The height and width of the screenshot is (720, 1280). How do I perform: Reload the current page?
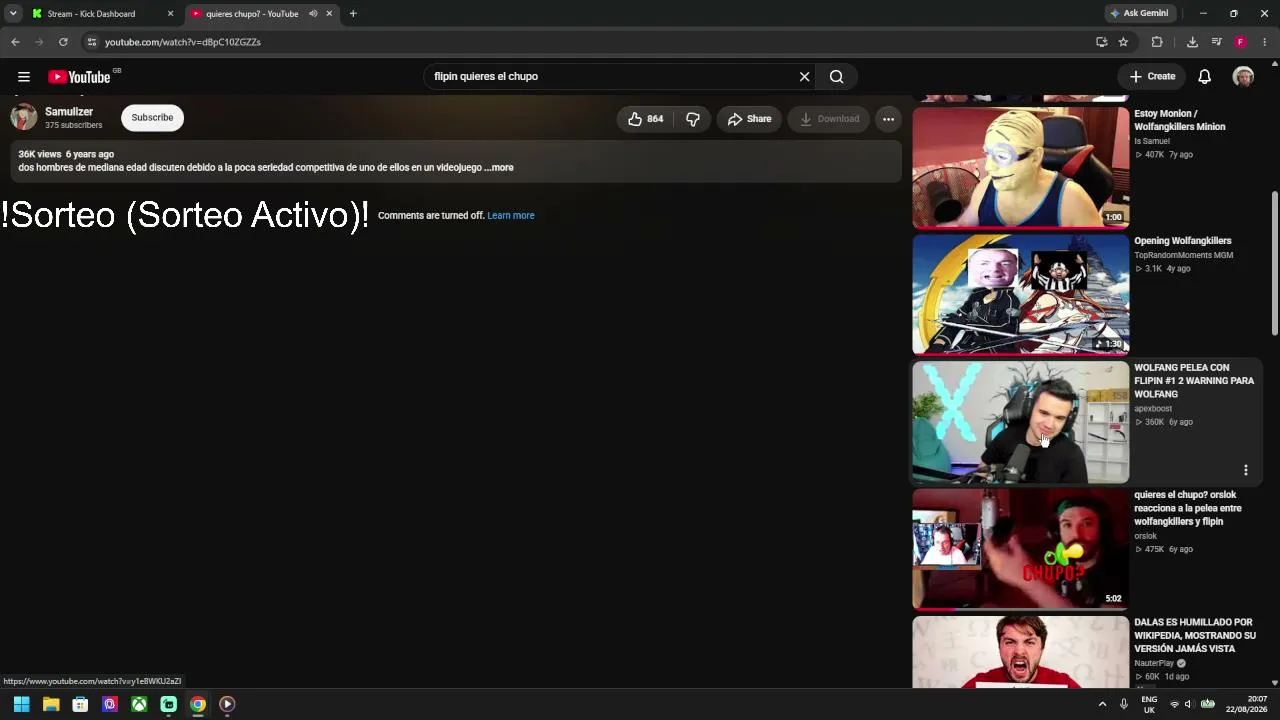(x=63, y=42)
